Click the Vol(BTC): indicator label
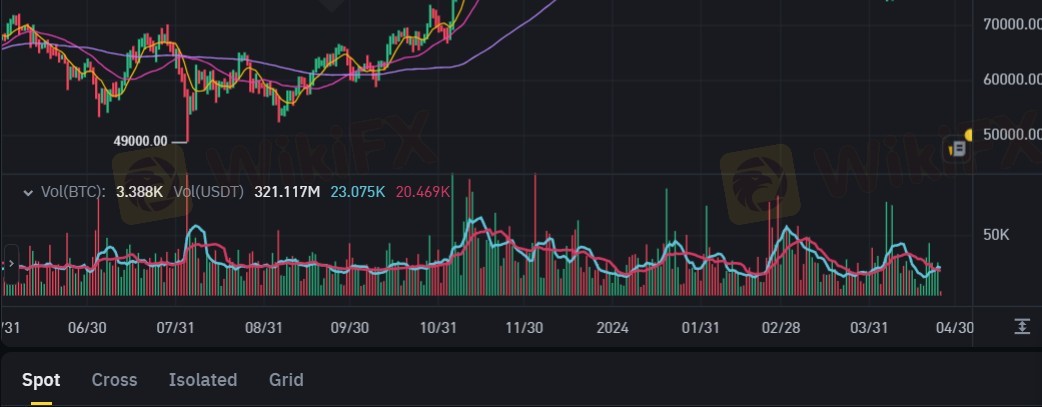Viewport: 1042px width, 407px height. [x=73, y=192]
